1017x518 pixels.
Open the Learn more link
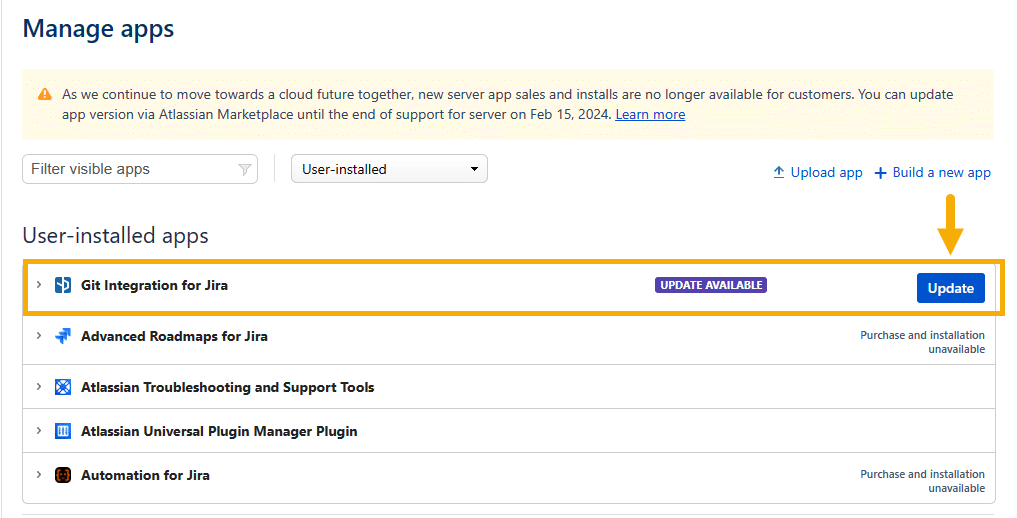pyautogui.click(x=650, y=114)
